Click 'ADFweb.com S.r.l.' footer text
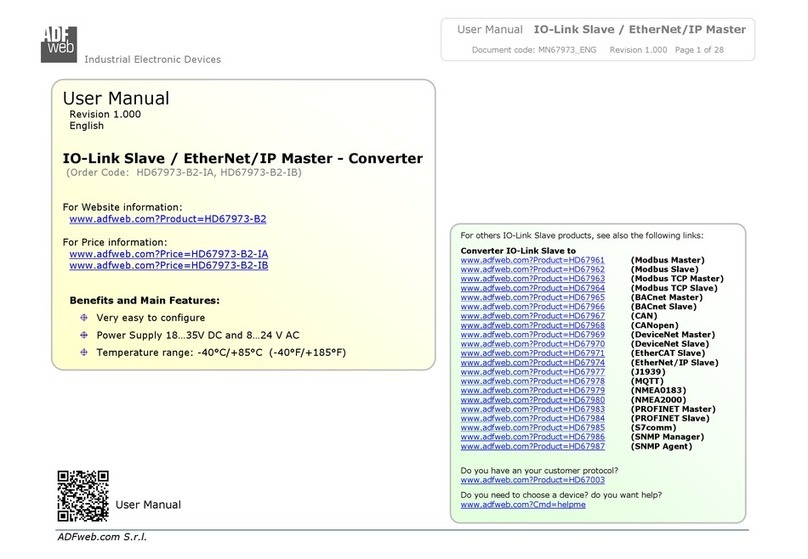 click(x=102, y=537)
